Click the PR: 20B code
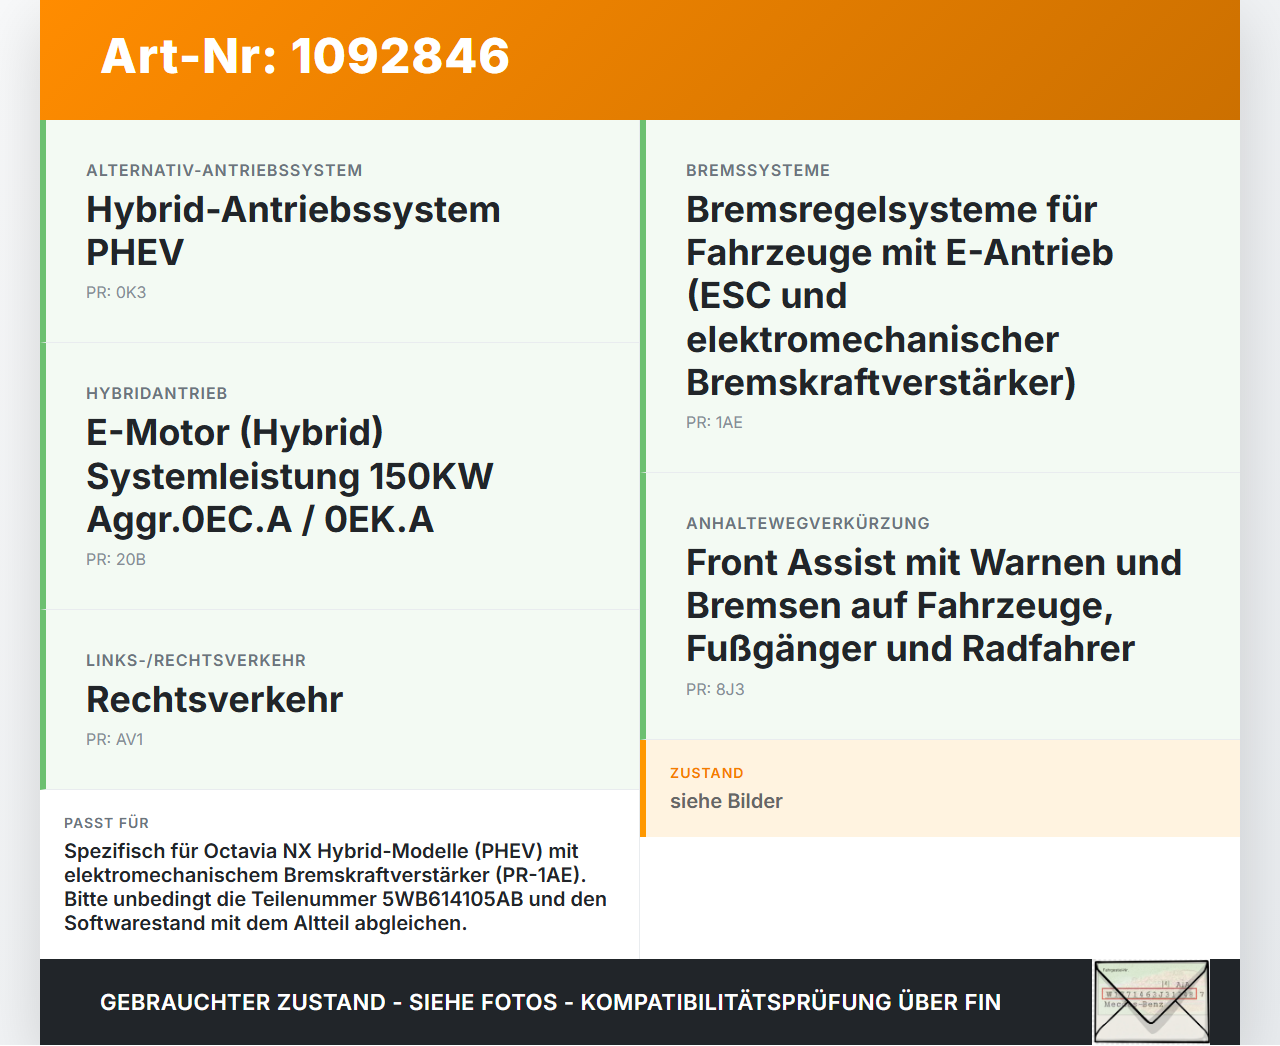The height and width of the screenshot is (1046, 1280). tap(116, 560)
